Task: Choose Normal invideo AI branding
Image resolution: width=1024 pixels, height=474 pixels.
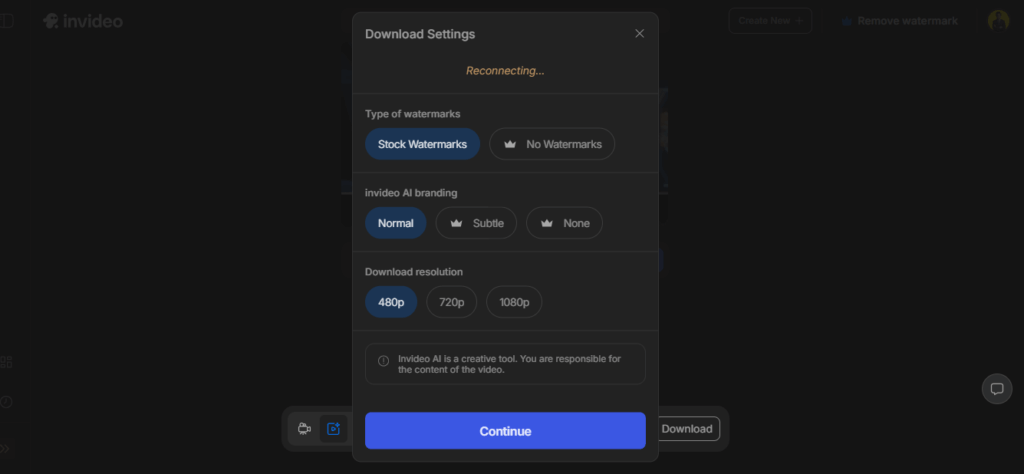Action: pos(395,223)
